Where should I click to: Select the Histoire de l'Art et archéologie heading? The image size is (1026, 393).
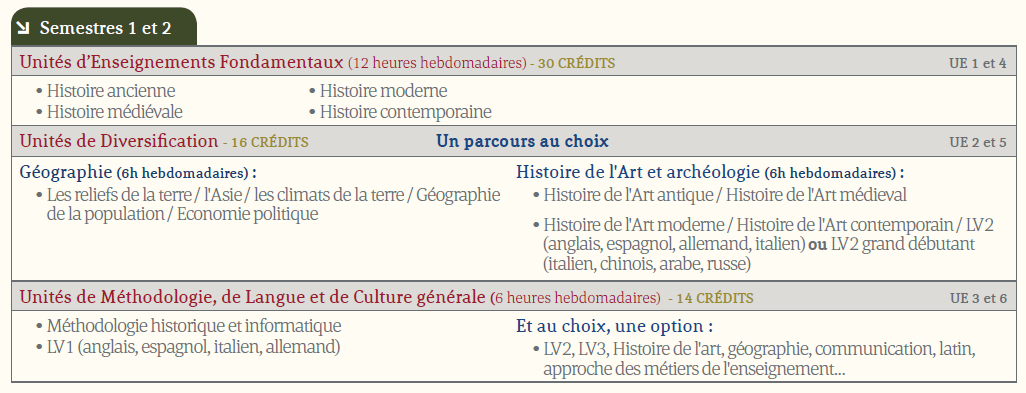click(710, 173)
